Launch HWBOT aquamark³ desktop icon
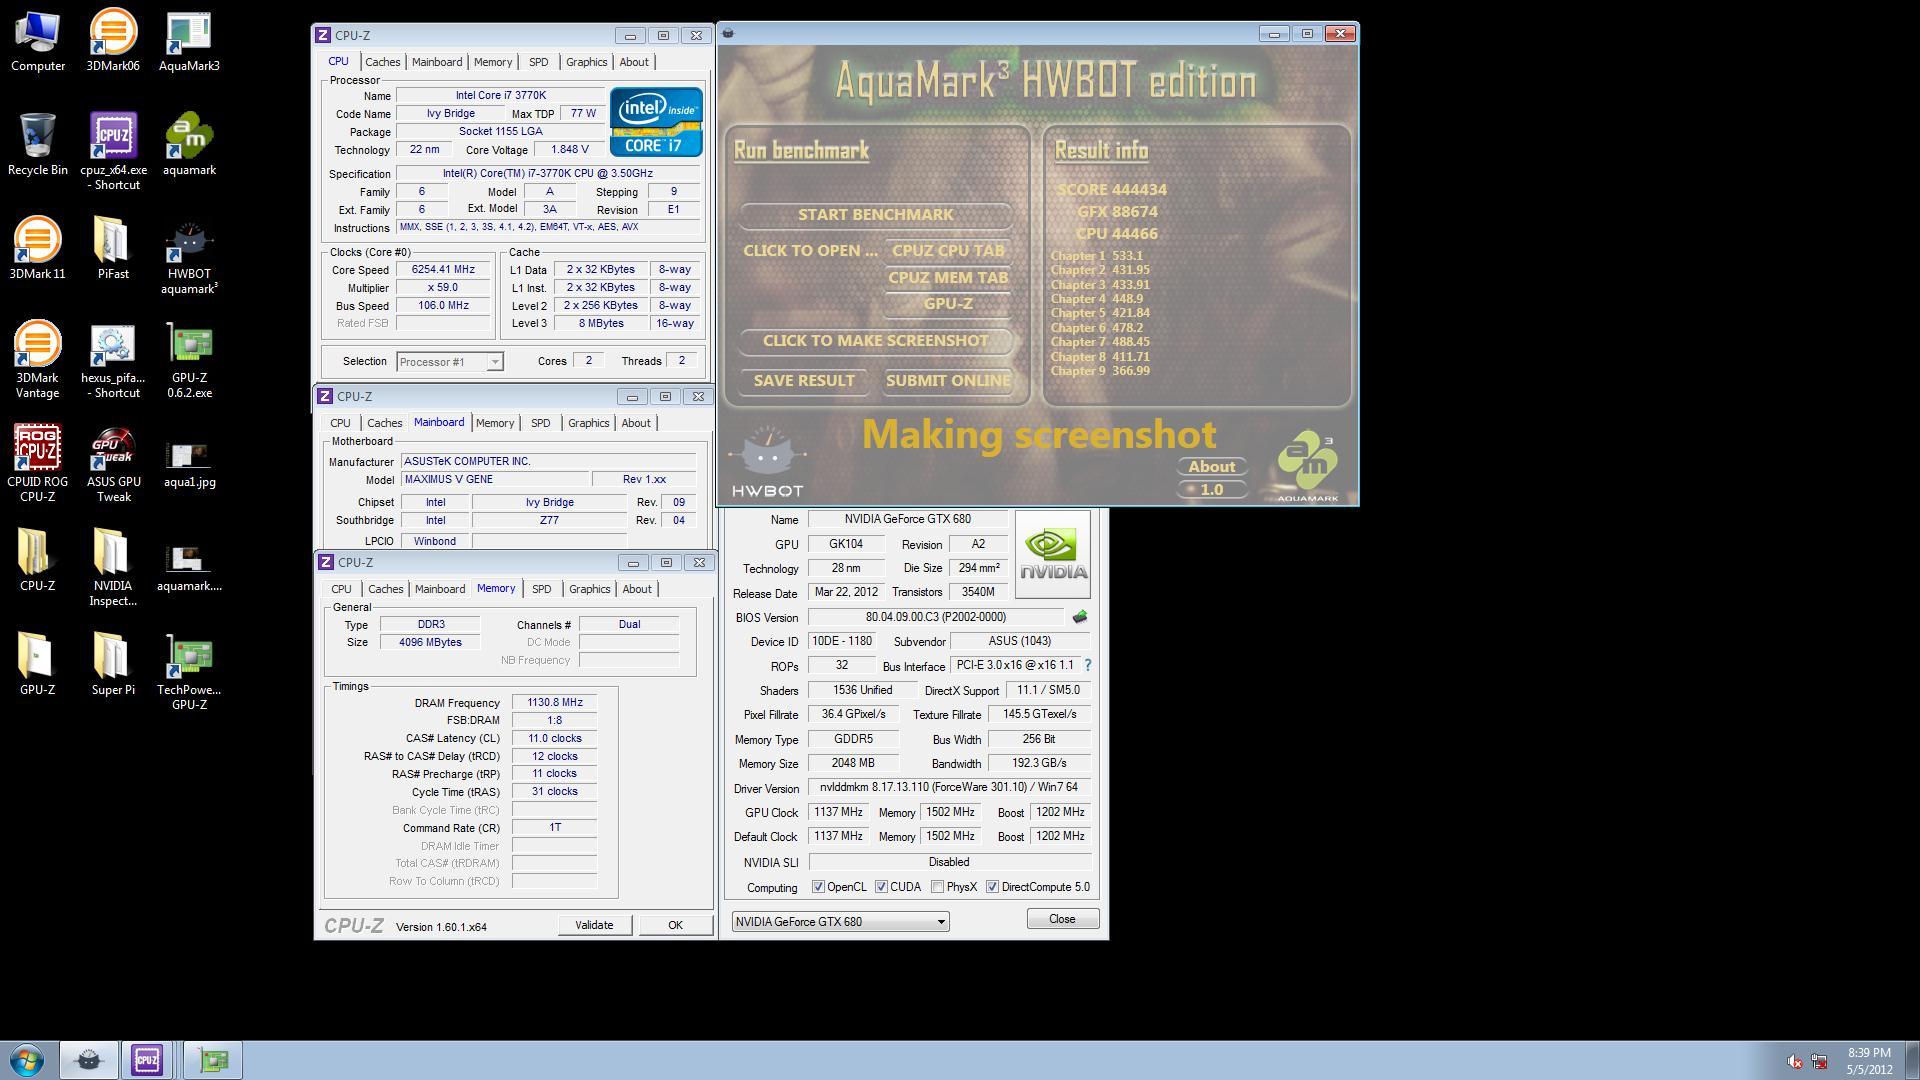 coord(189,256)
